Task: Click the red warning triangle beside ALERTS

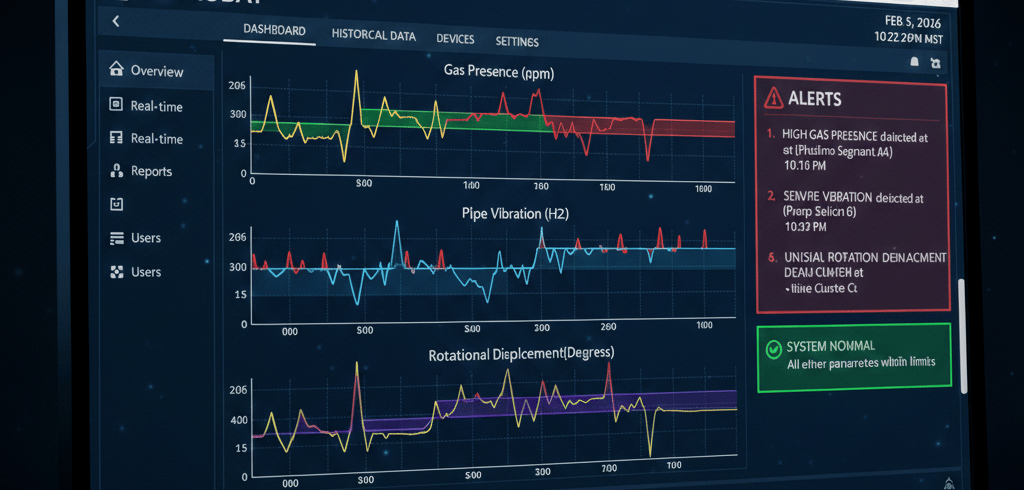Action: coord(773,98)
